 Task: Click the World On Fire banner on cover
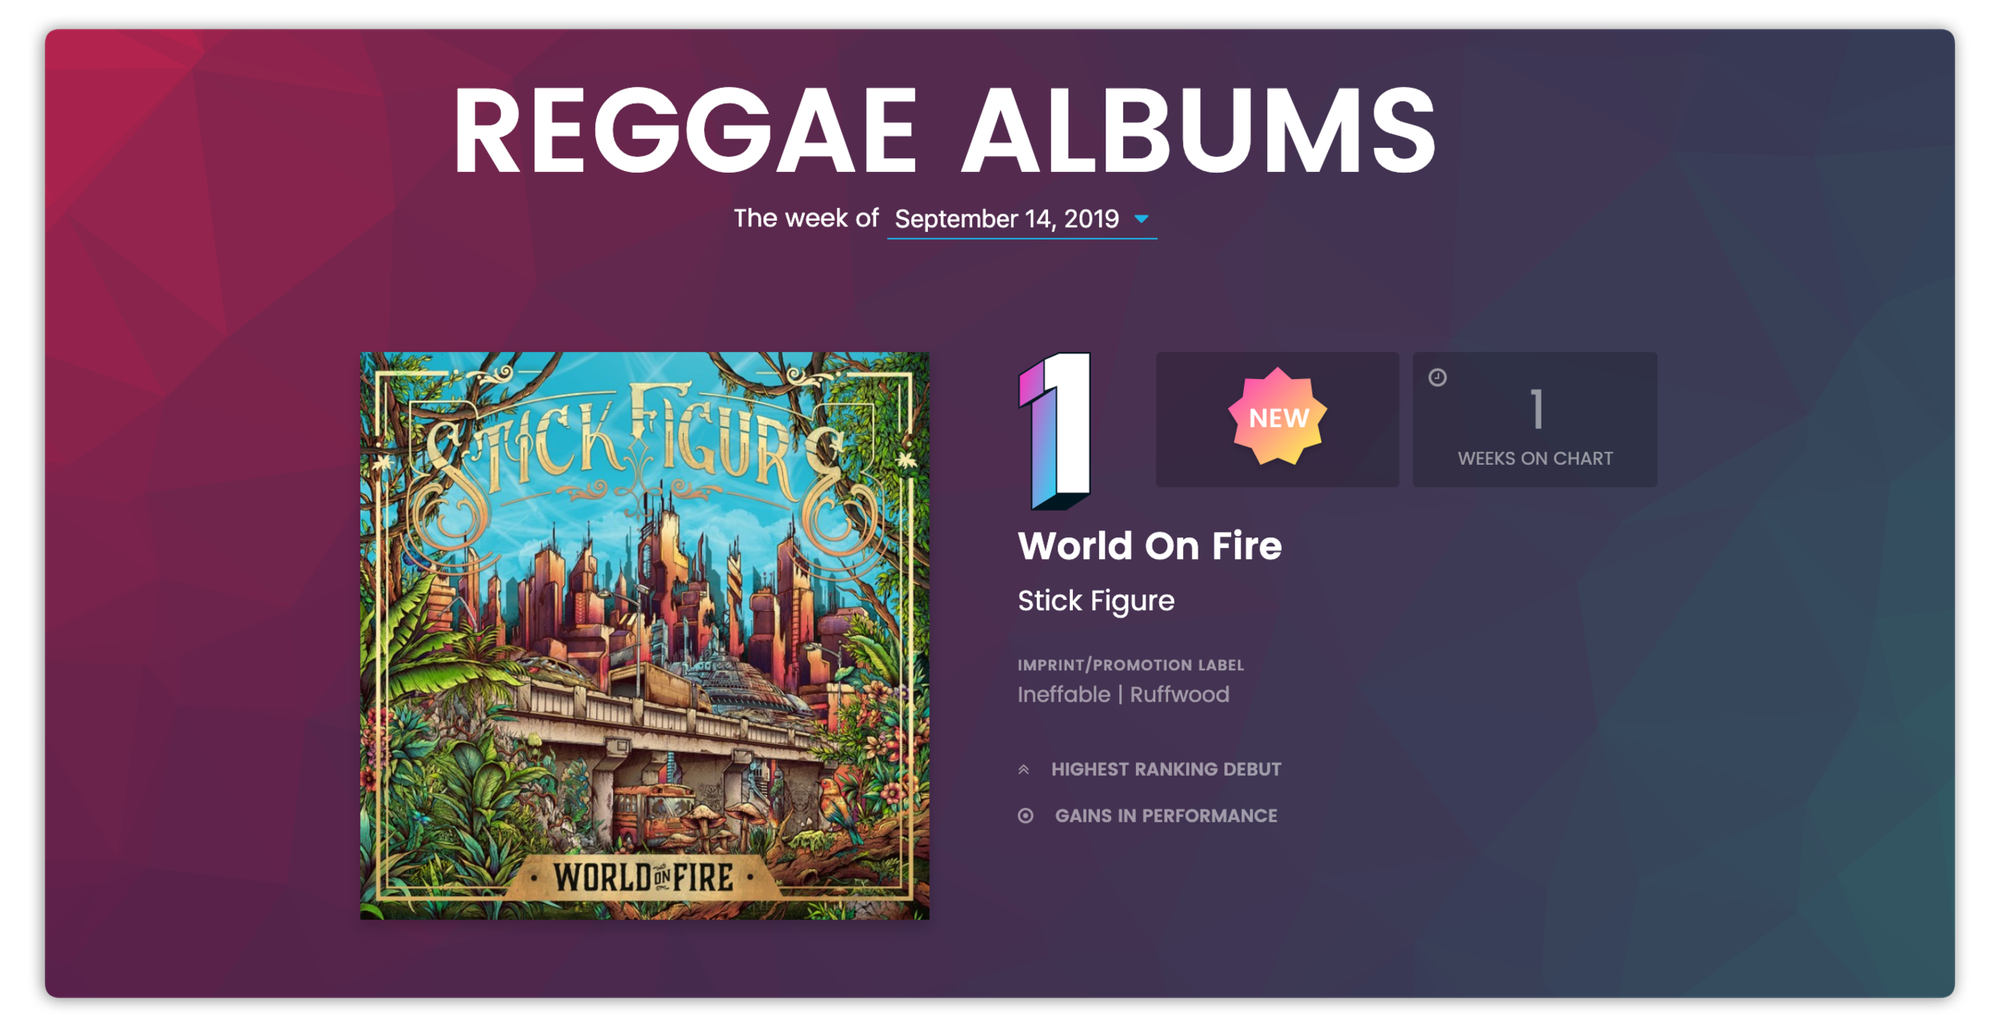[645, 877]
